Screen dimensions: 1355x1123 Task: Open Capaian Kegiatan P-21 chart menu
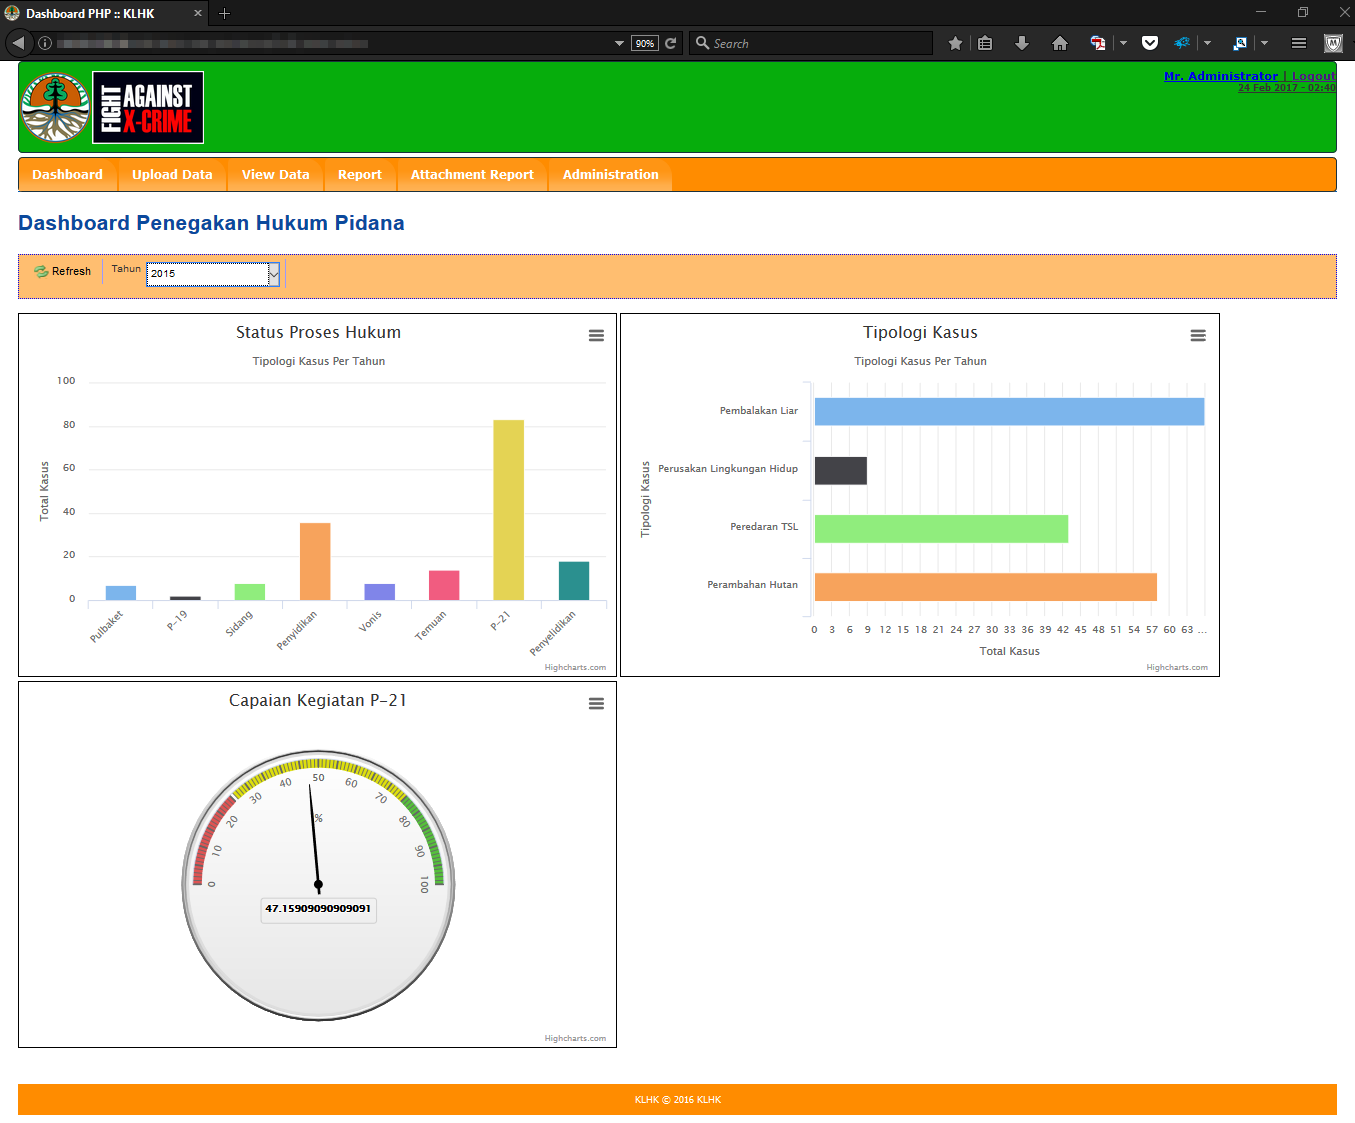tap(596, 704)
